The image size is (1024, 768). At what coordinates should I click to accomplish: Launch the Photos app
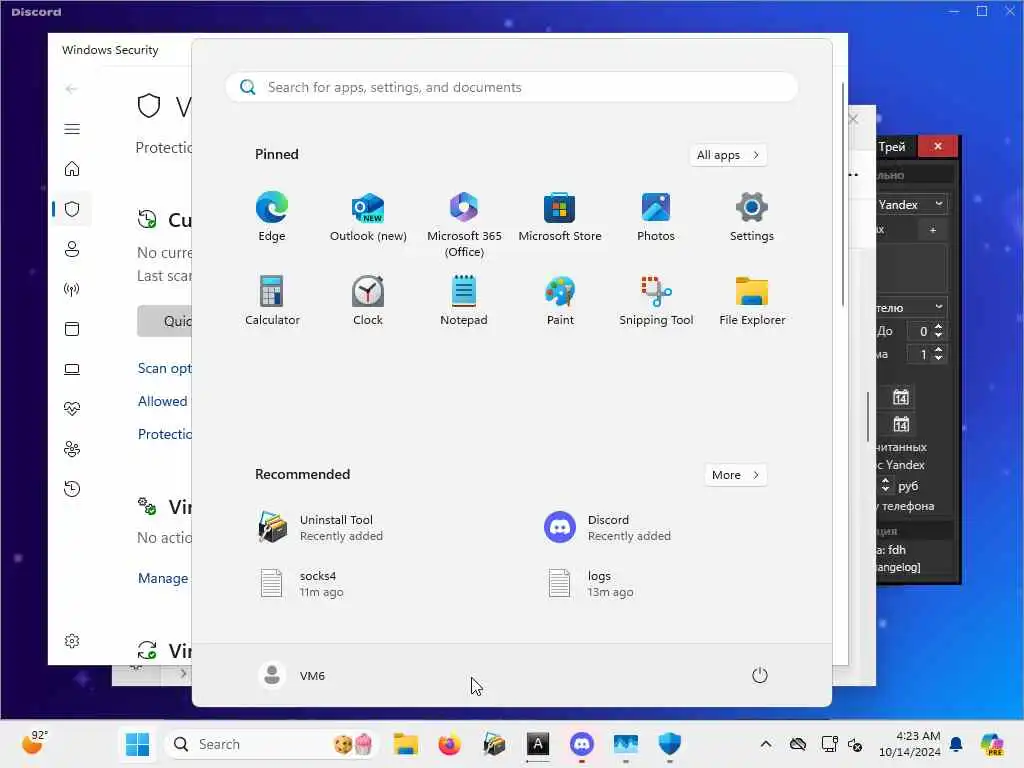tap(656, 217)
